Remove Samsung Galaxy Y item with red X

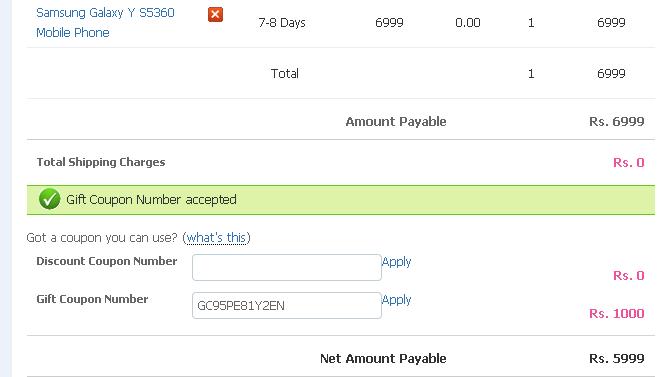click(215, 14)
